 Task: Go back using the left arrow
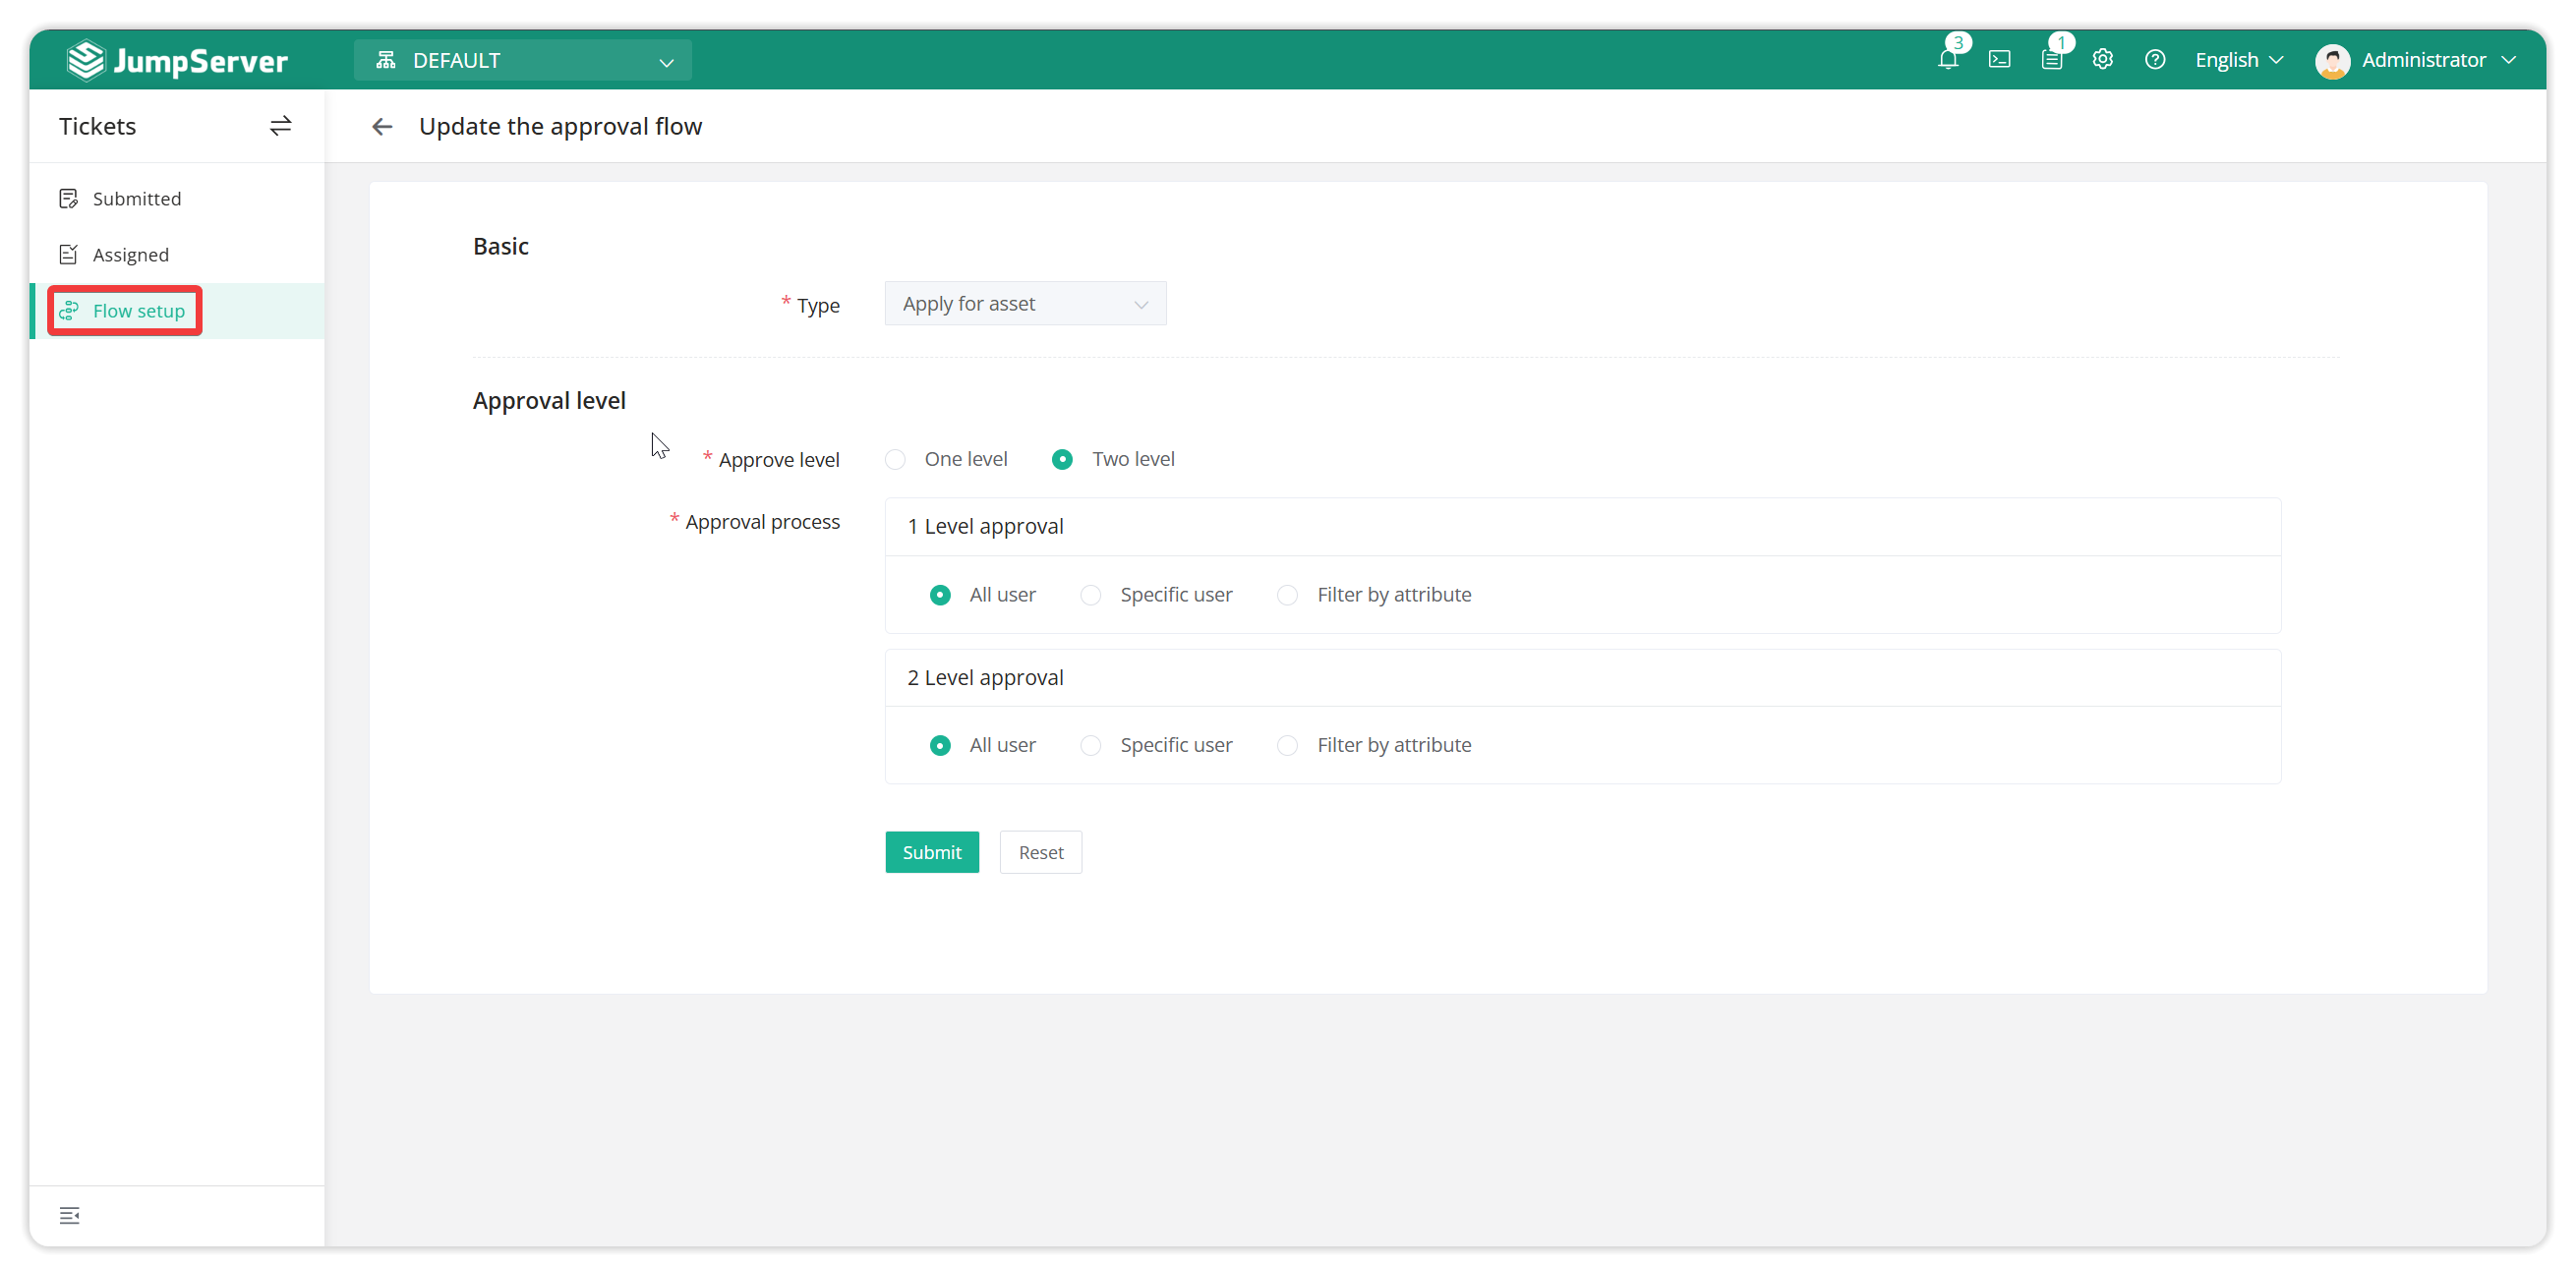pos(382,127)
